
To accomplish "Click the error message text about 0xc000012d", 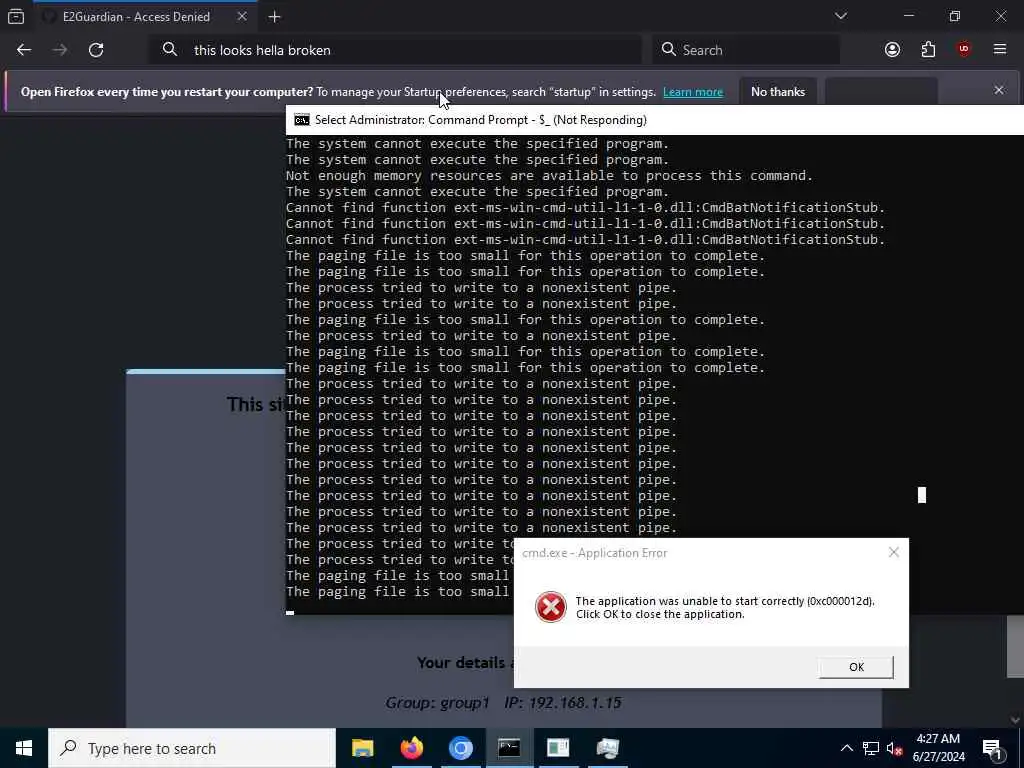I will click(x=725, y=607).
